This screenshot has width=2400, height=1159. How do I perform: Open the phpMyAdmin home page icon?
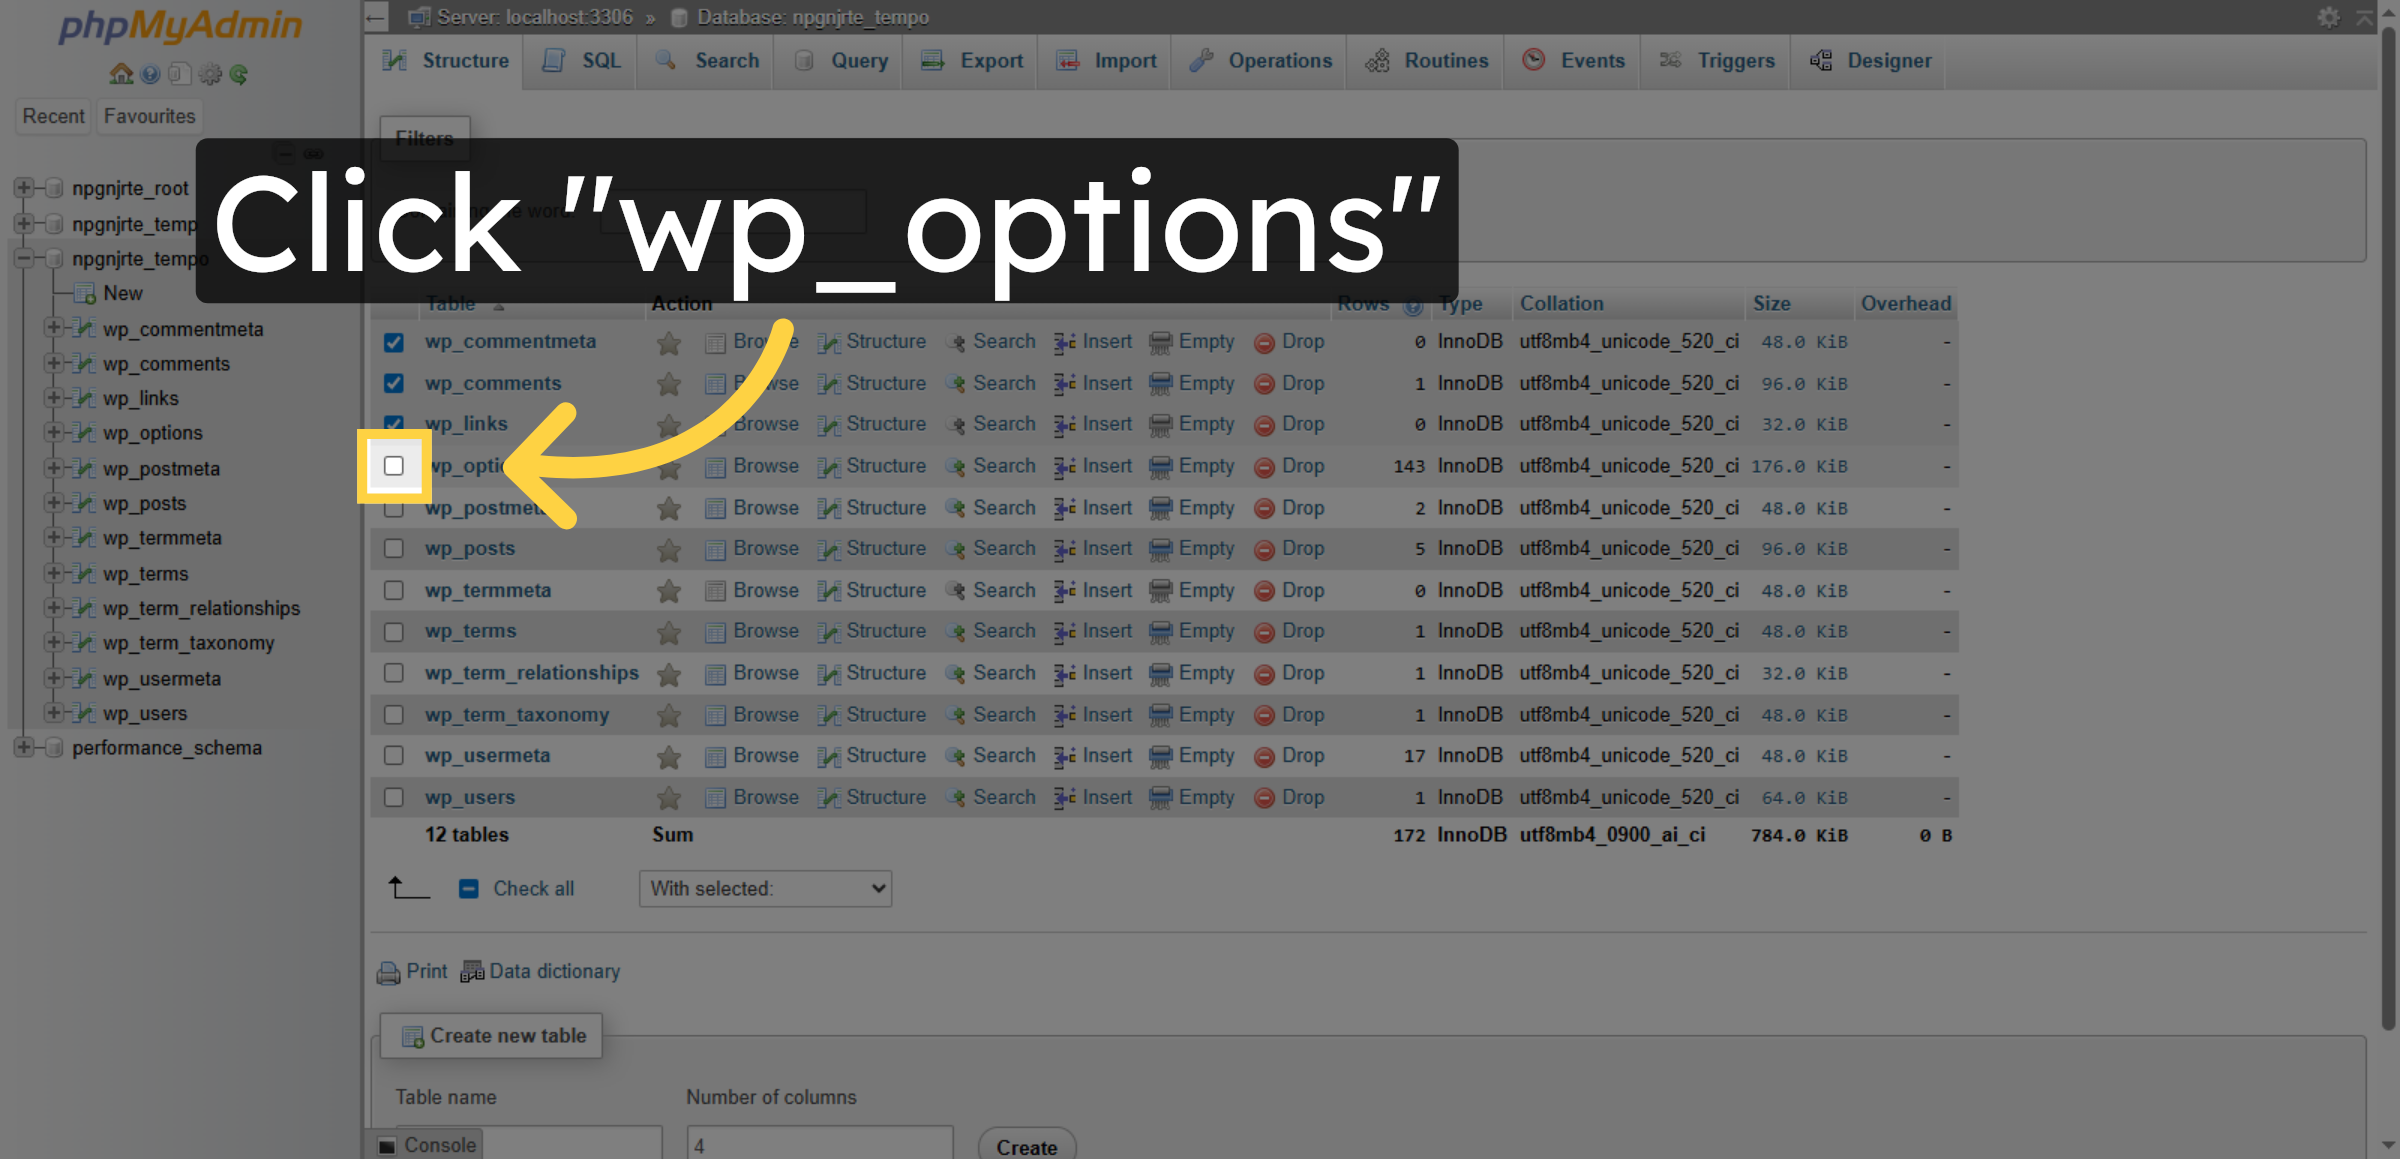point(120,74)
